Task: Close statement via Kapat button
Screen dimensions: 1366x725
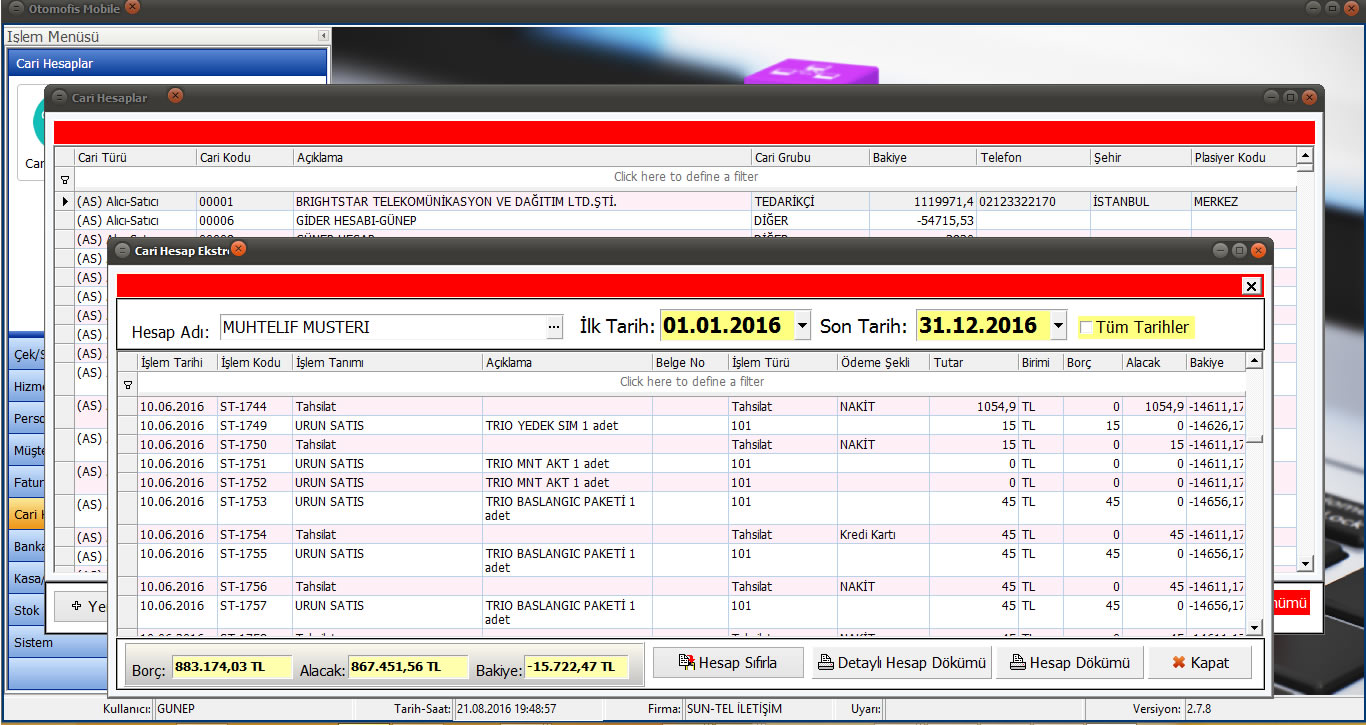Action: coord(1200,662)
